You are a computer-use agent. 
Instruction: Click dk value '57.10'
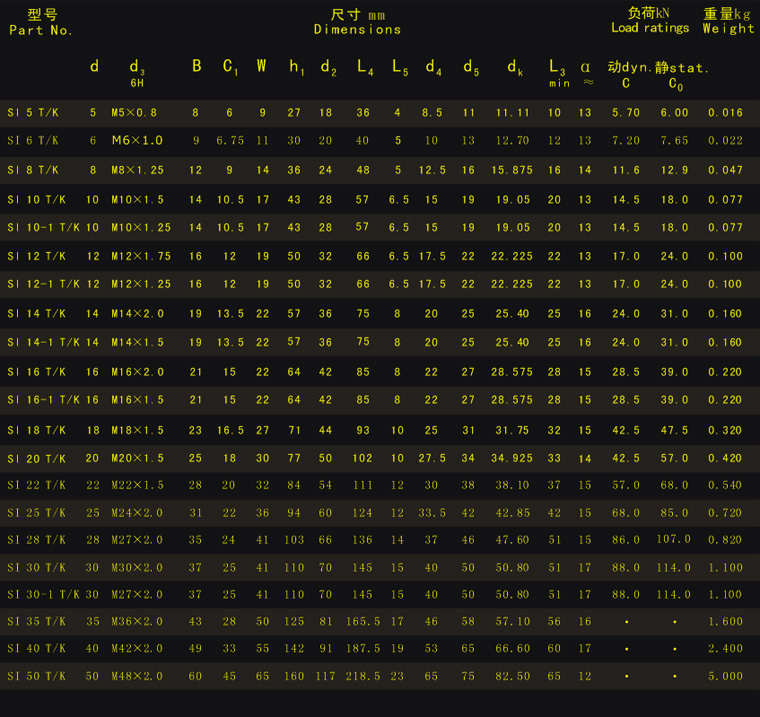point(512,621)
